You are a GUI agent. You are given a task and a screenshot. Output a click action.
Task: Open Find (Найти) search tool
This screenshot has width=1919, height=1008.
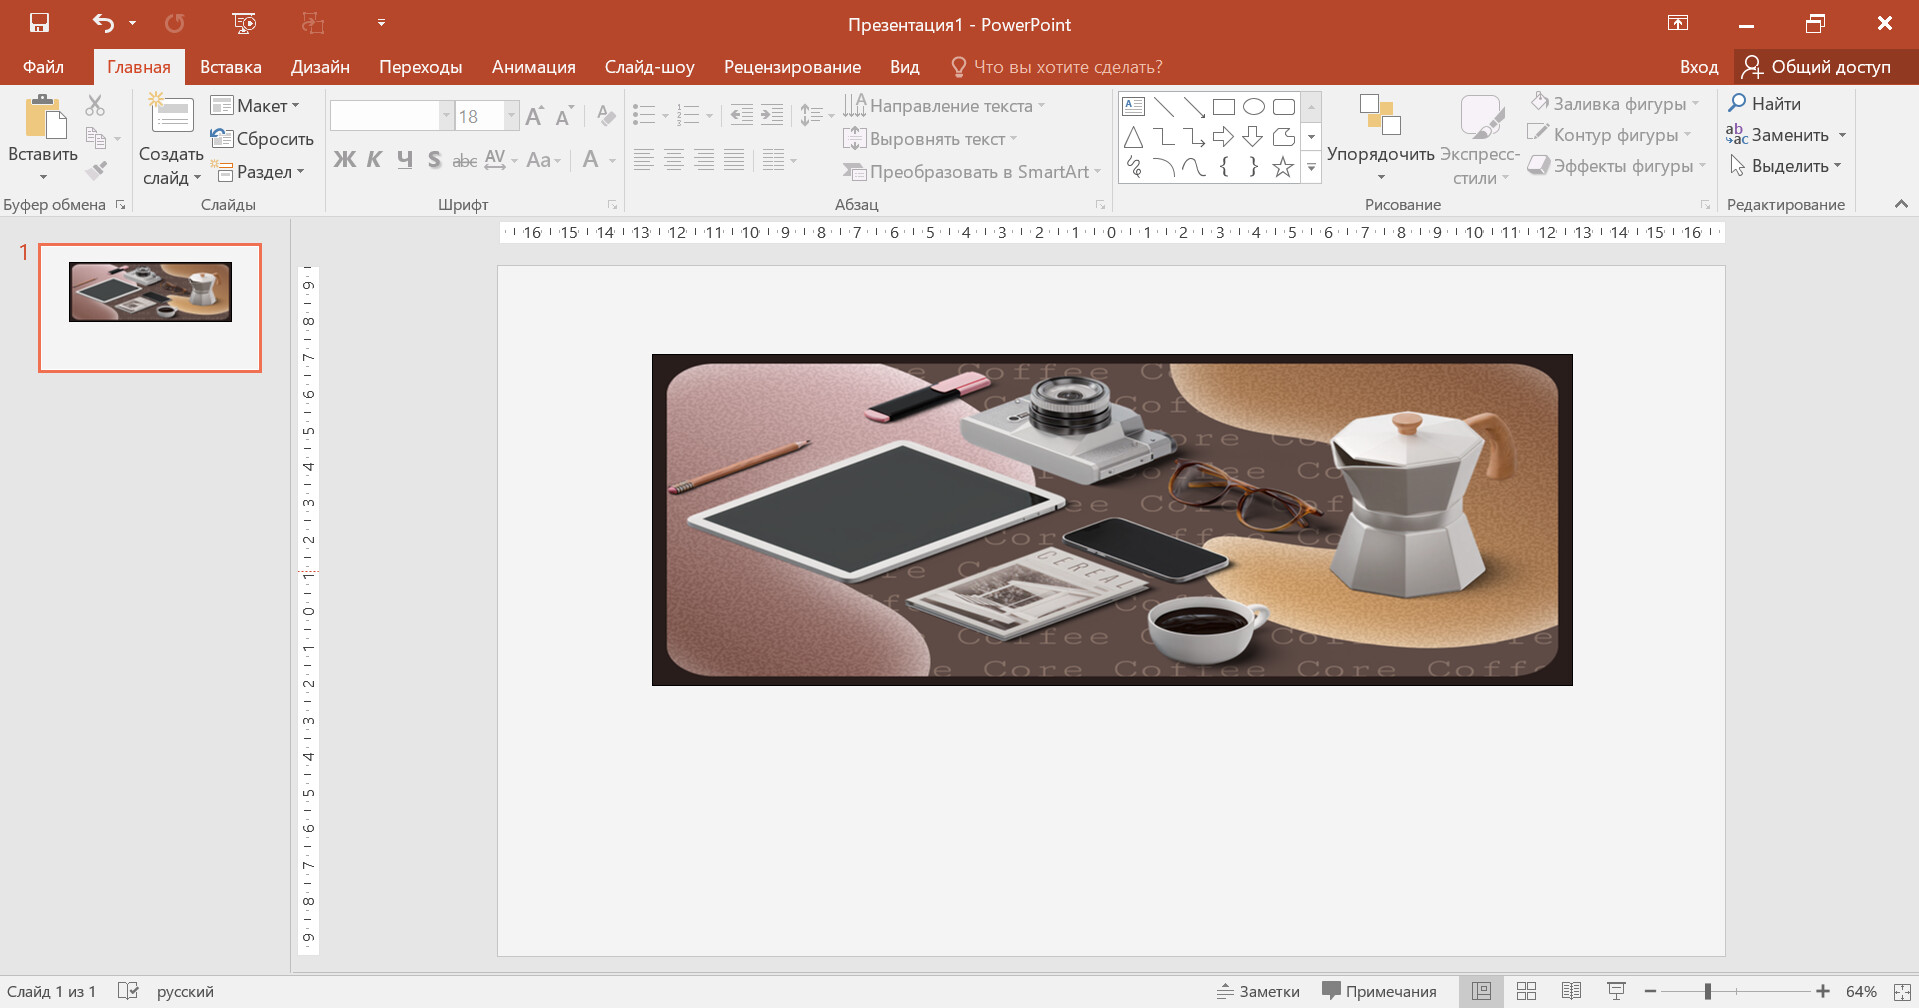1764,103
